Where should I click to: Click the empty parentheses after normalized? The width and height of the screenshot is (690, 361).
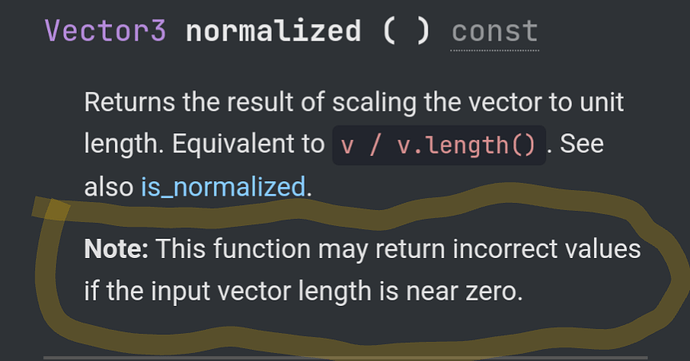point(407,31)
